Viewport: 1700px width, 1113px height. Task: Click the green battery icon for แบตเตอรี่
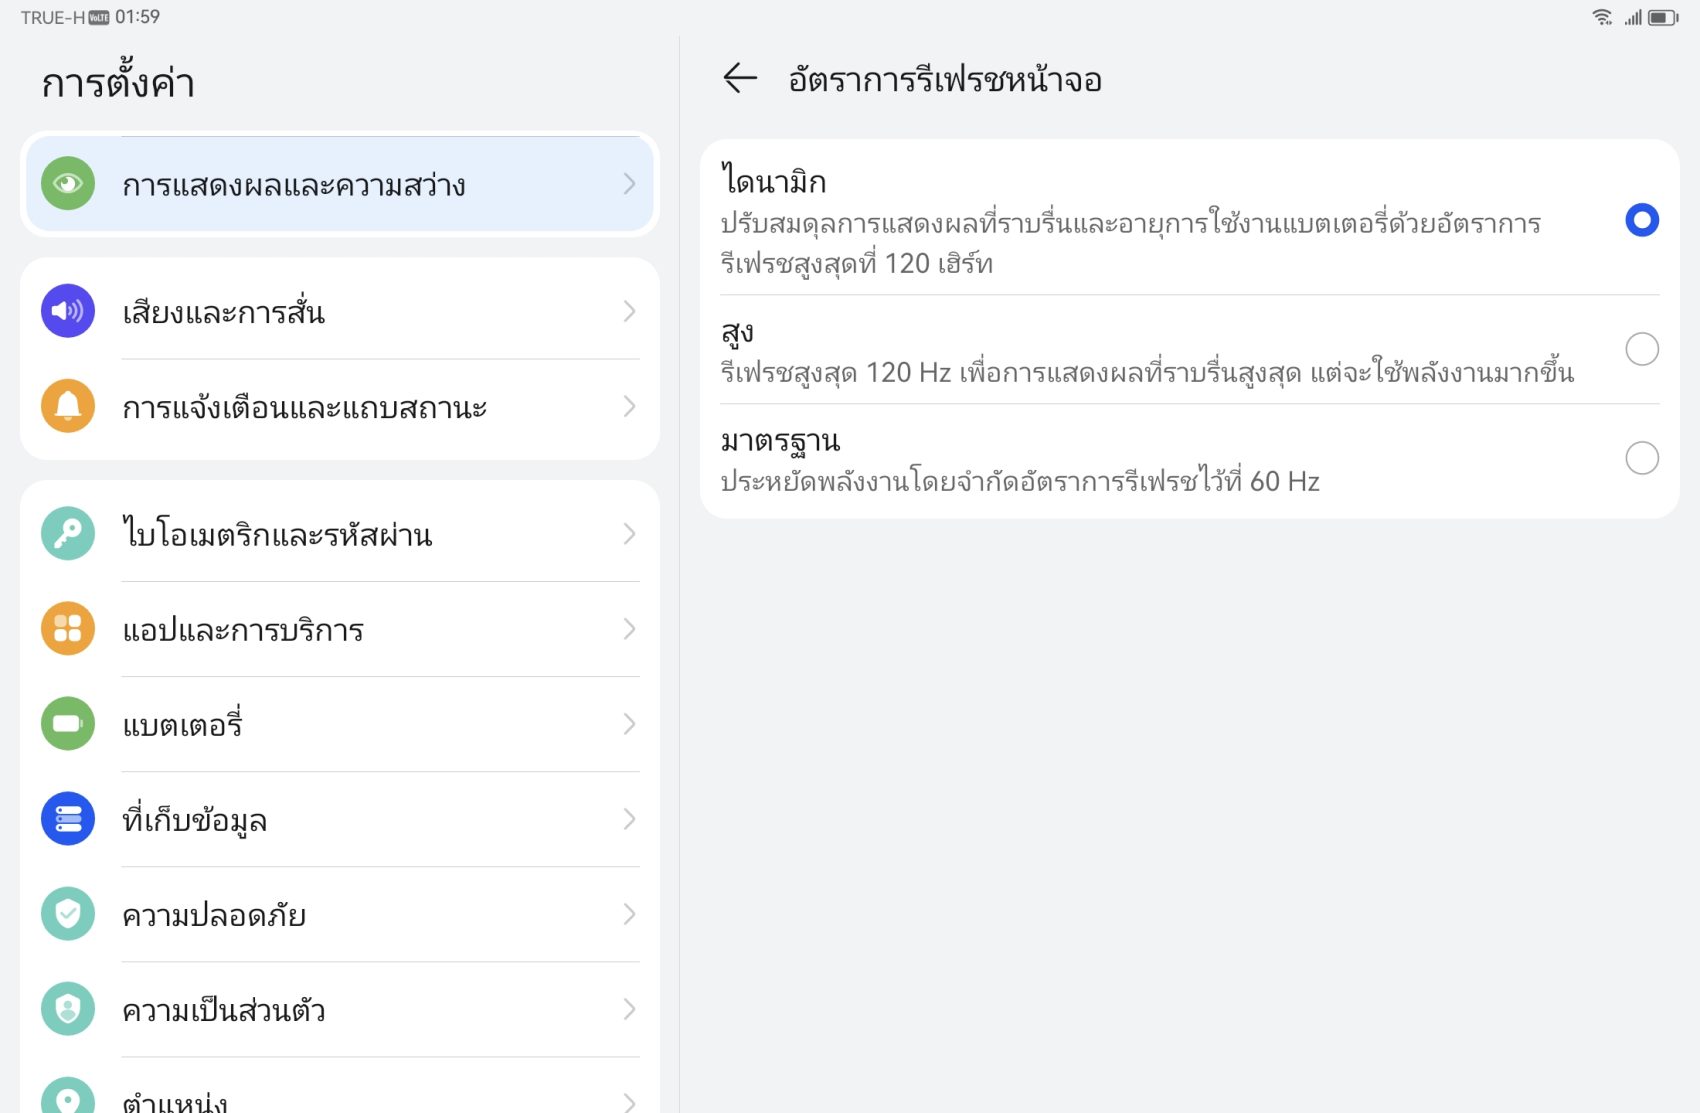68,723
